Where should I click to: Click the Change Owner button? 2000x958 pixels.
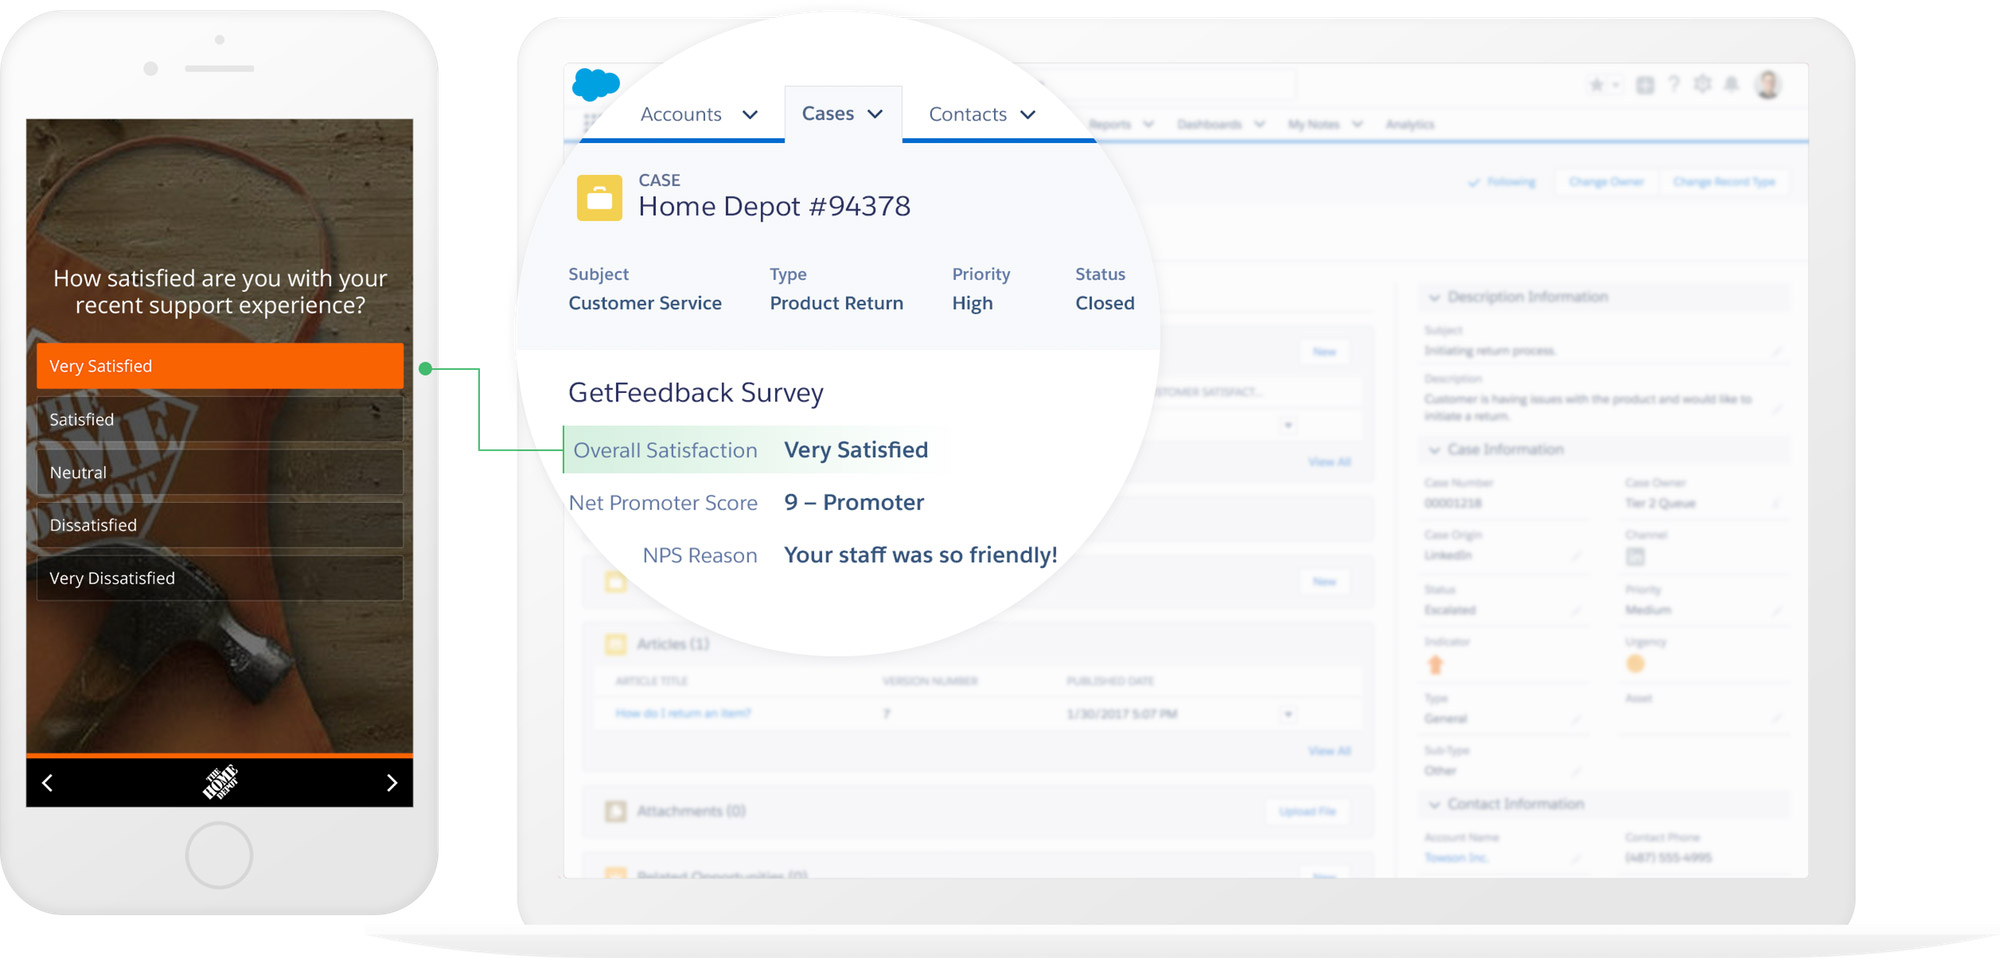[1606, 182]
